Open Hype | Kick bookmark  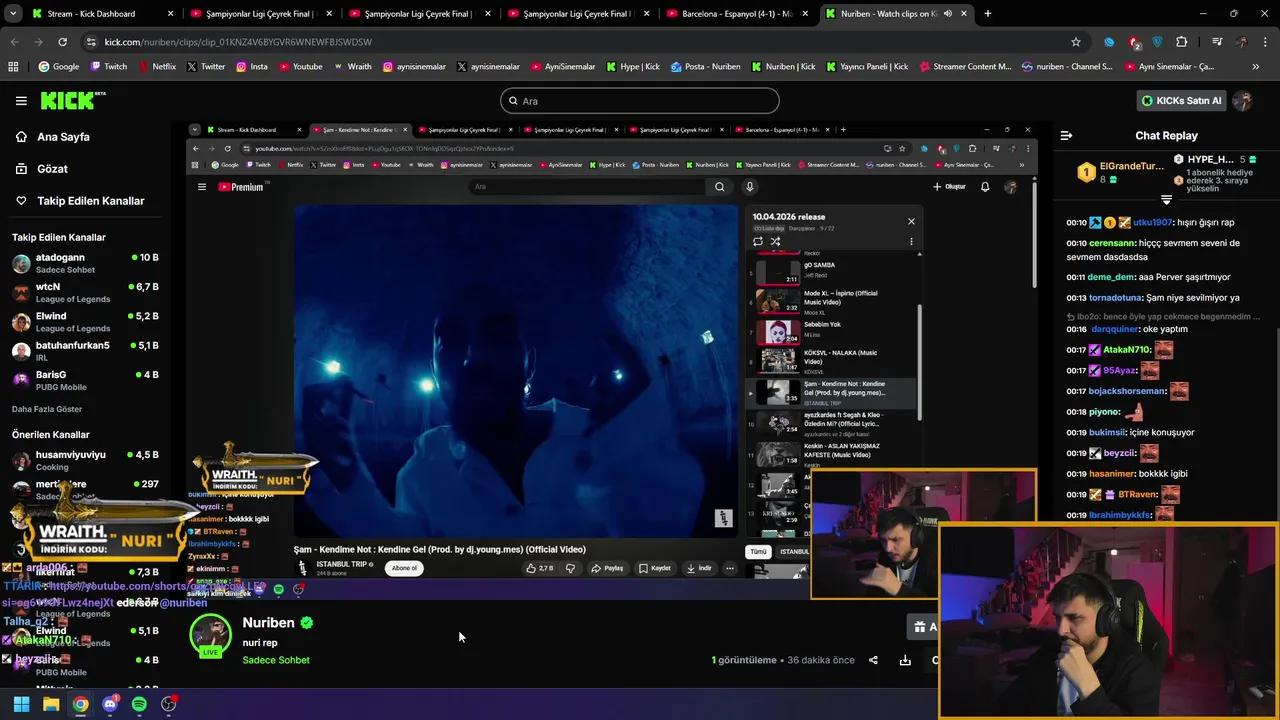pos(633,67)
